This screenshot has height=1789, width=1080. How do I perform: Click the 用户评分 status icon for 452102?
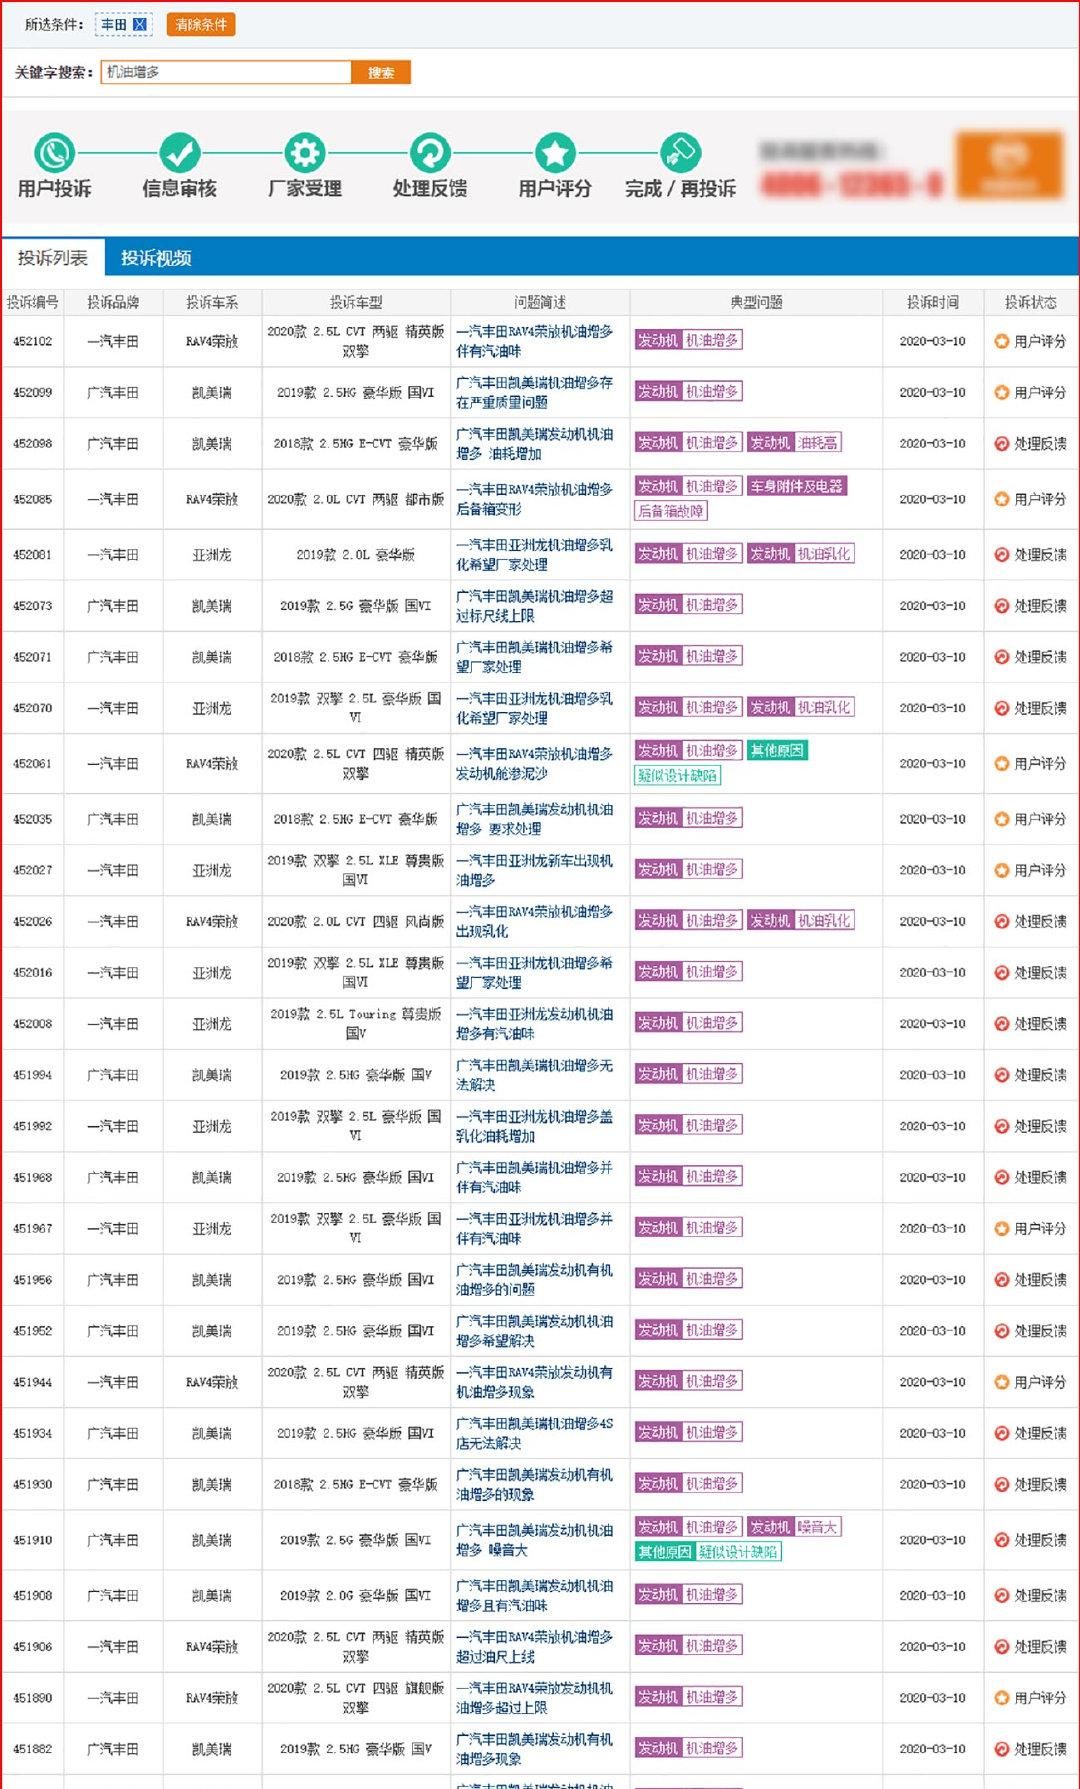click(x=1001, y=341)
